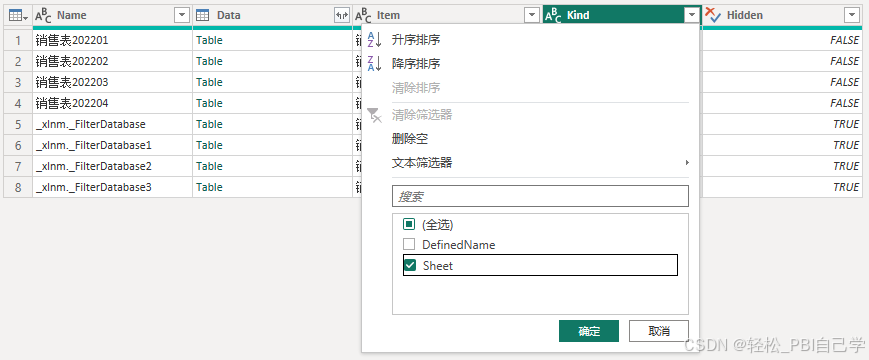Click the Hidden column boolean type icon

tap(713, 16)
